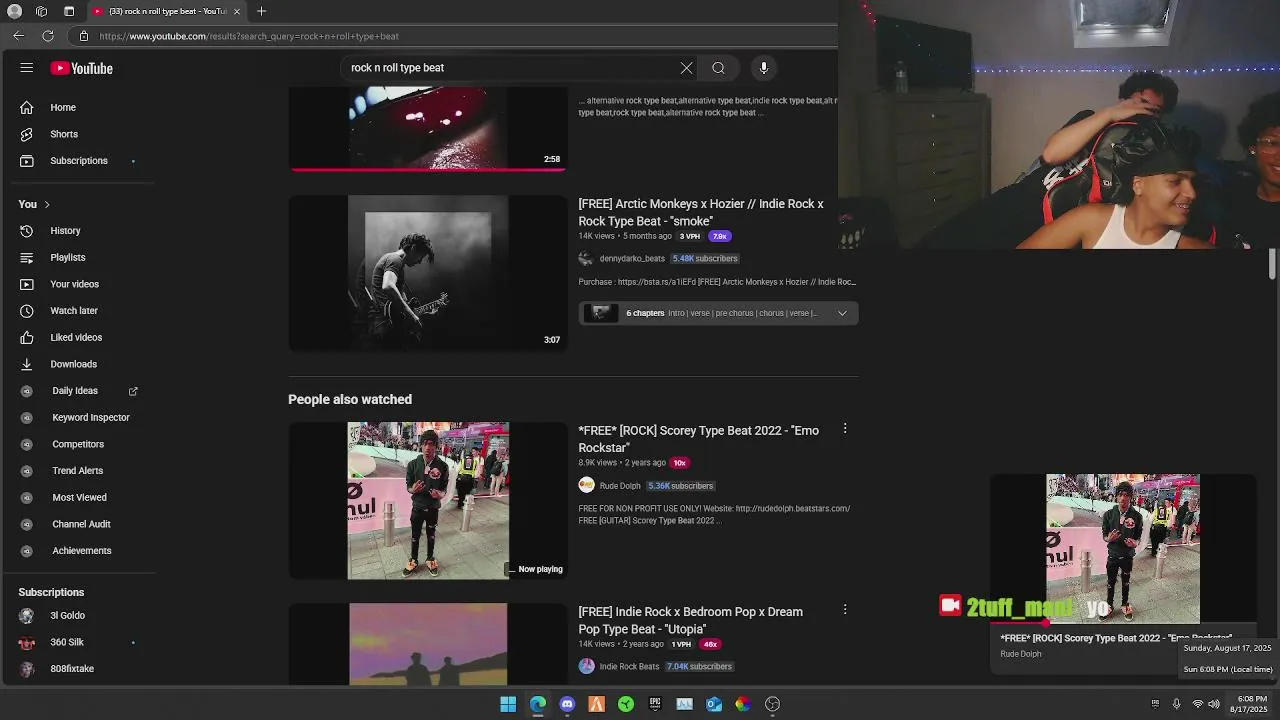Expand the You section chevron
This screenshot has height=720, width=1280.
47,204
